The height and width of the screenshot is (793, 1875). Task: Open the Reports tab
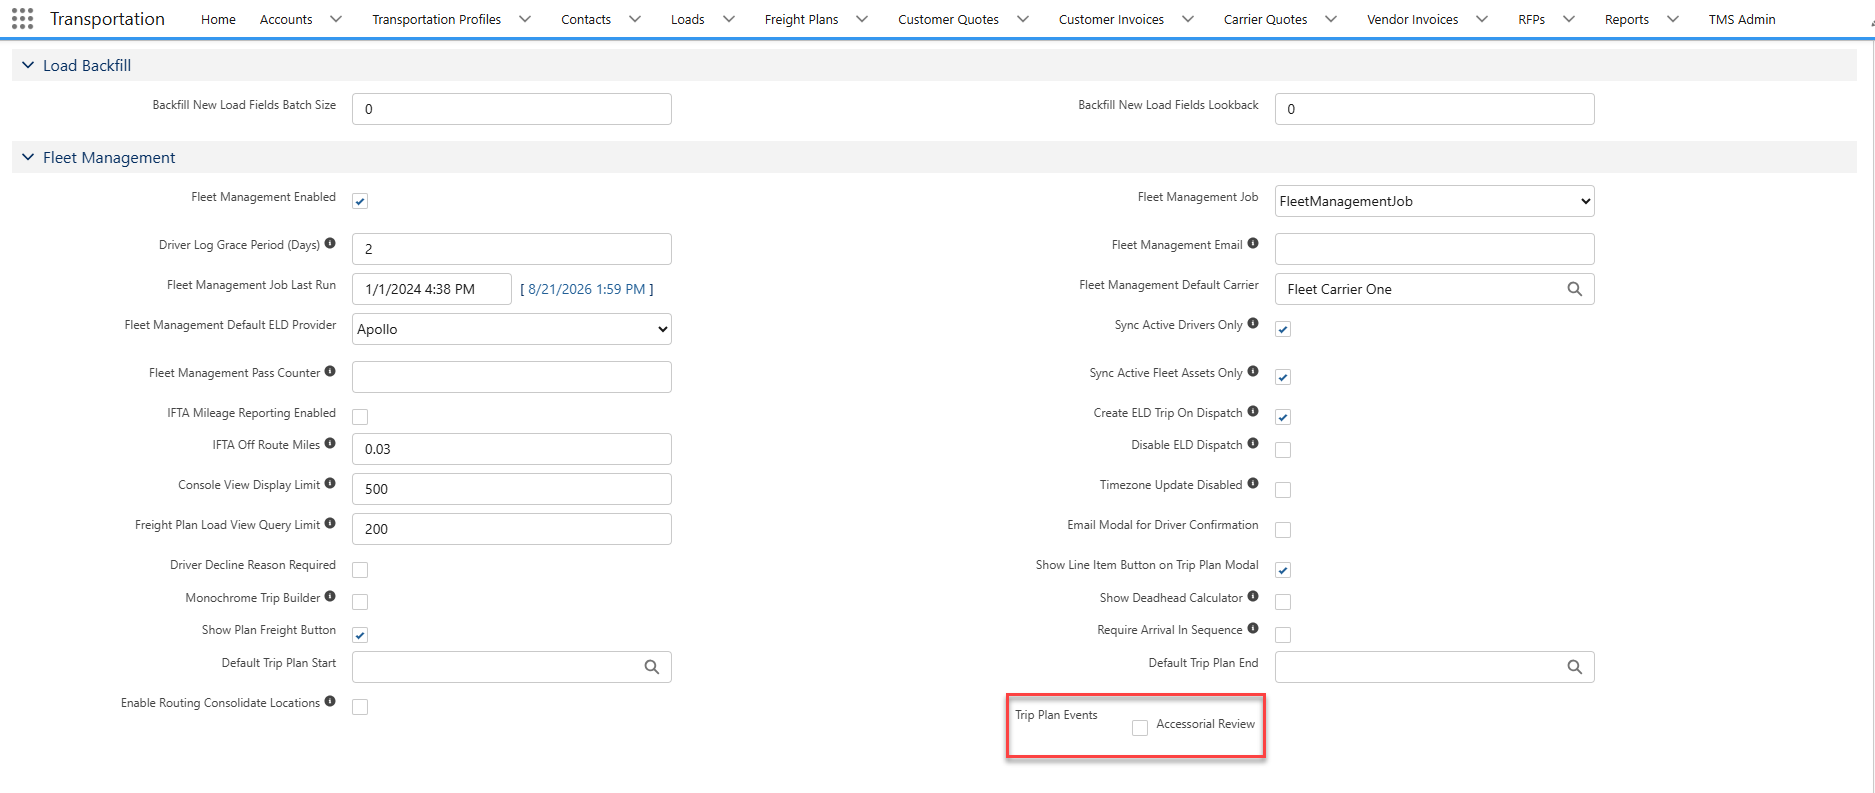[1627, 19]
